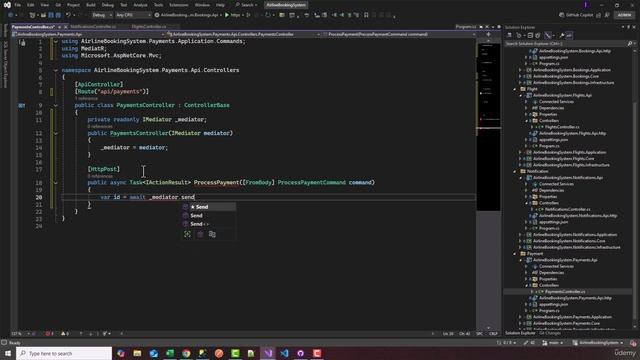Collapse the Notification solution folder
Viewport: 640px width, 360px height.
click(515, 171)
